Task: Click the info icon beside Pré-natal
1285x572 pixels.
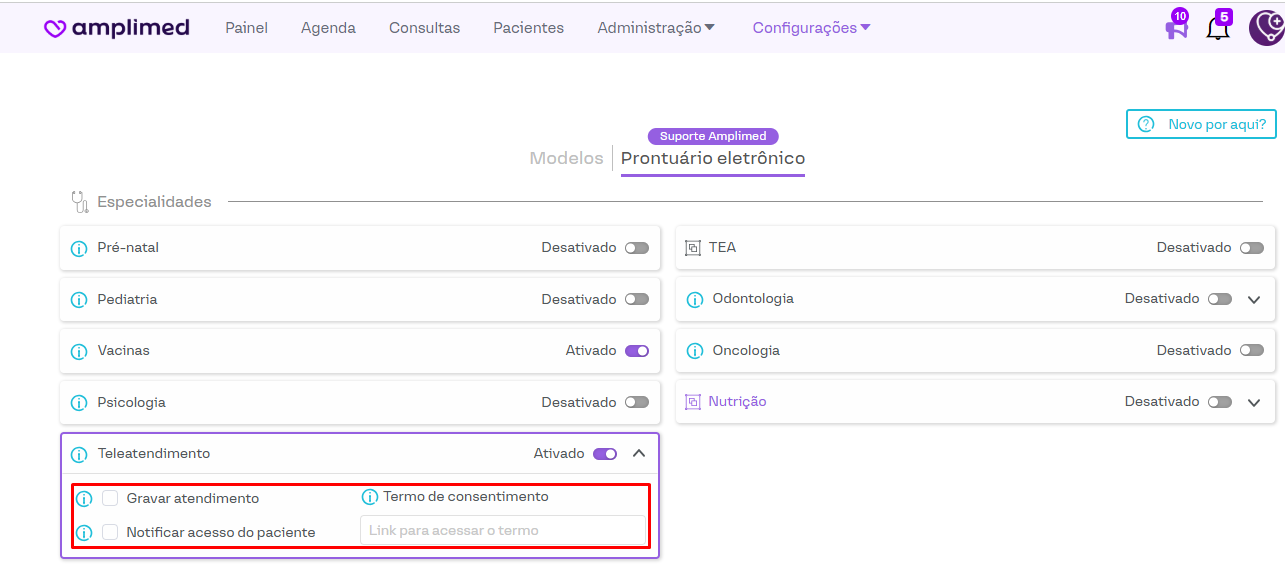Action: [79, 248]
